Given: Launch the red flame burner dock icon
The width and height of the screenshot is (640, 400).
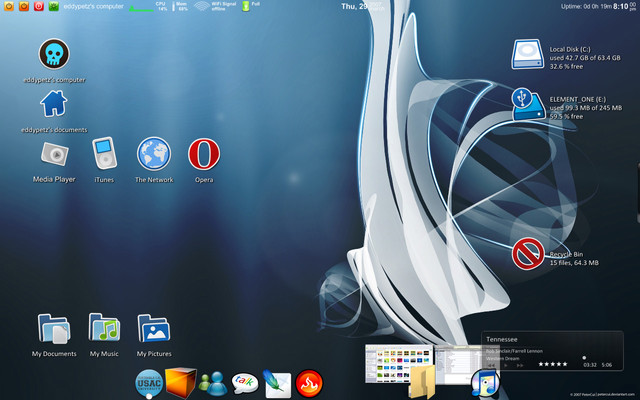Looking at the screenshot, I should [309, 383].
